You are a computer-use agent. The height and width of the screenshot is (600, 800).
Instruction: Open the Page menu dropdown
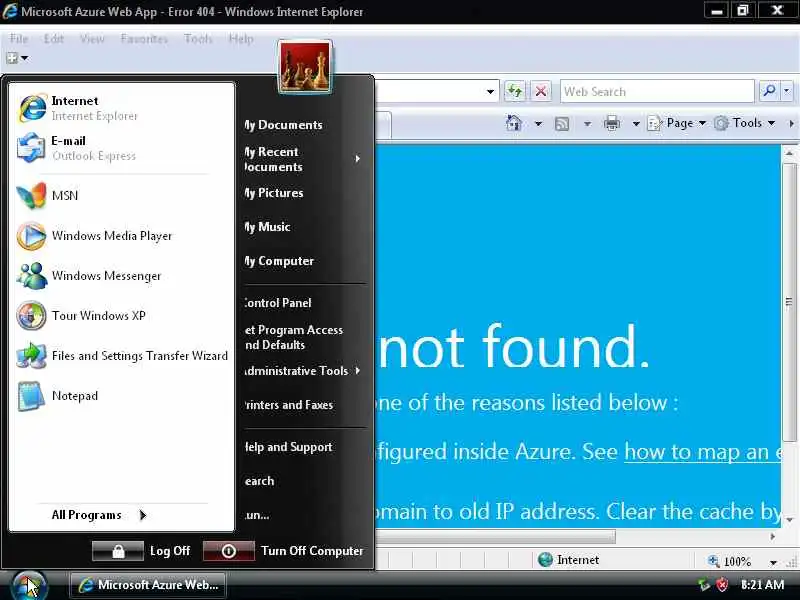(677, 123)
